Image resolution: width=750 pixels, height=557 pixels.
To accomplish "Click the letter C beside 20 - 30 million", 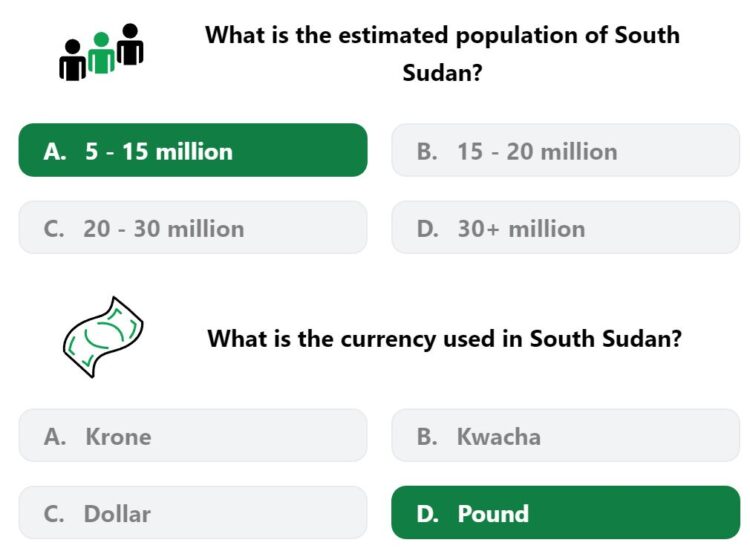I will 54,229.
